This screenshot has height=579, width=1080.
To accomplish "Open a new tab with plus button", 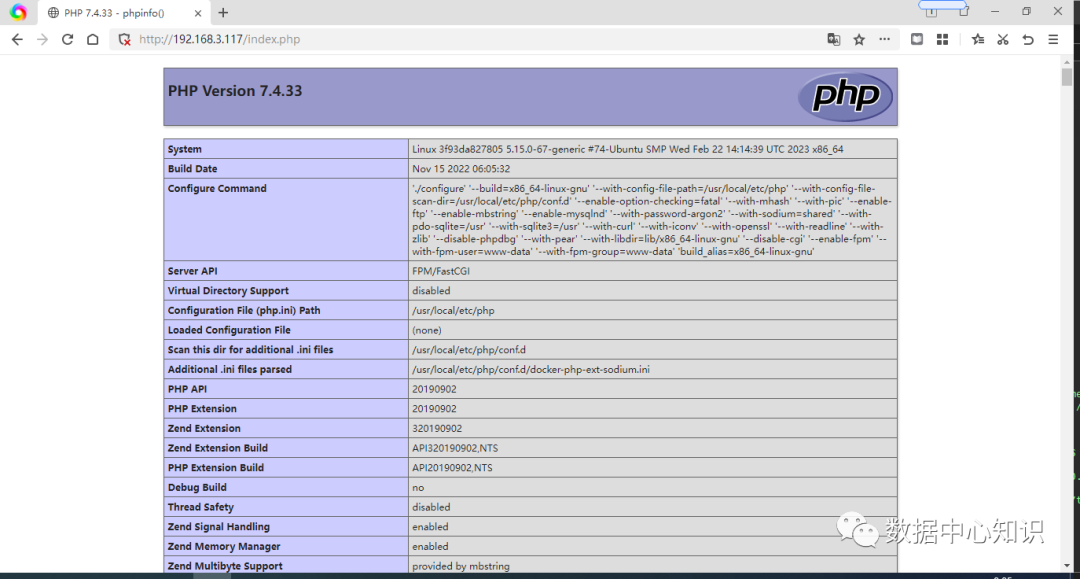I will click(223, 12).
